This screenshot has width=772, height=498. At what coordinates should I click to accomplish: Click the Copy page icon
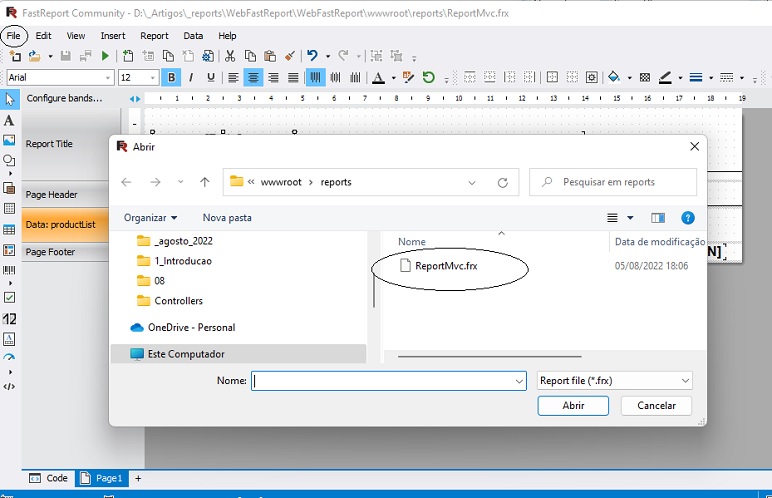tap(168, 56)
